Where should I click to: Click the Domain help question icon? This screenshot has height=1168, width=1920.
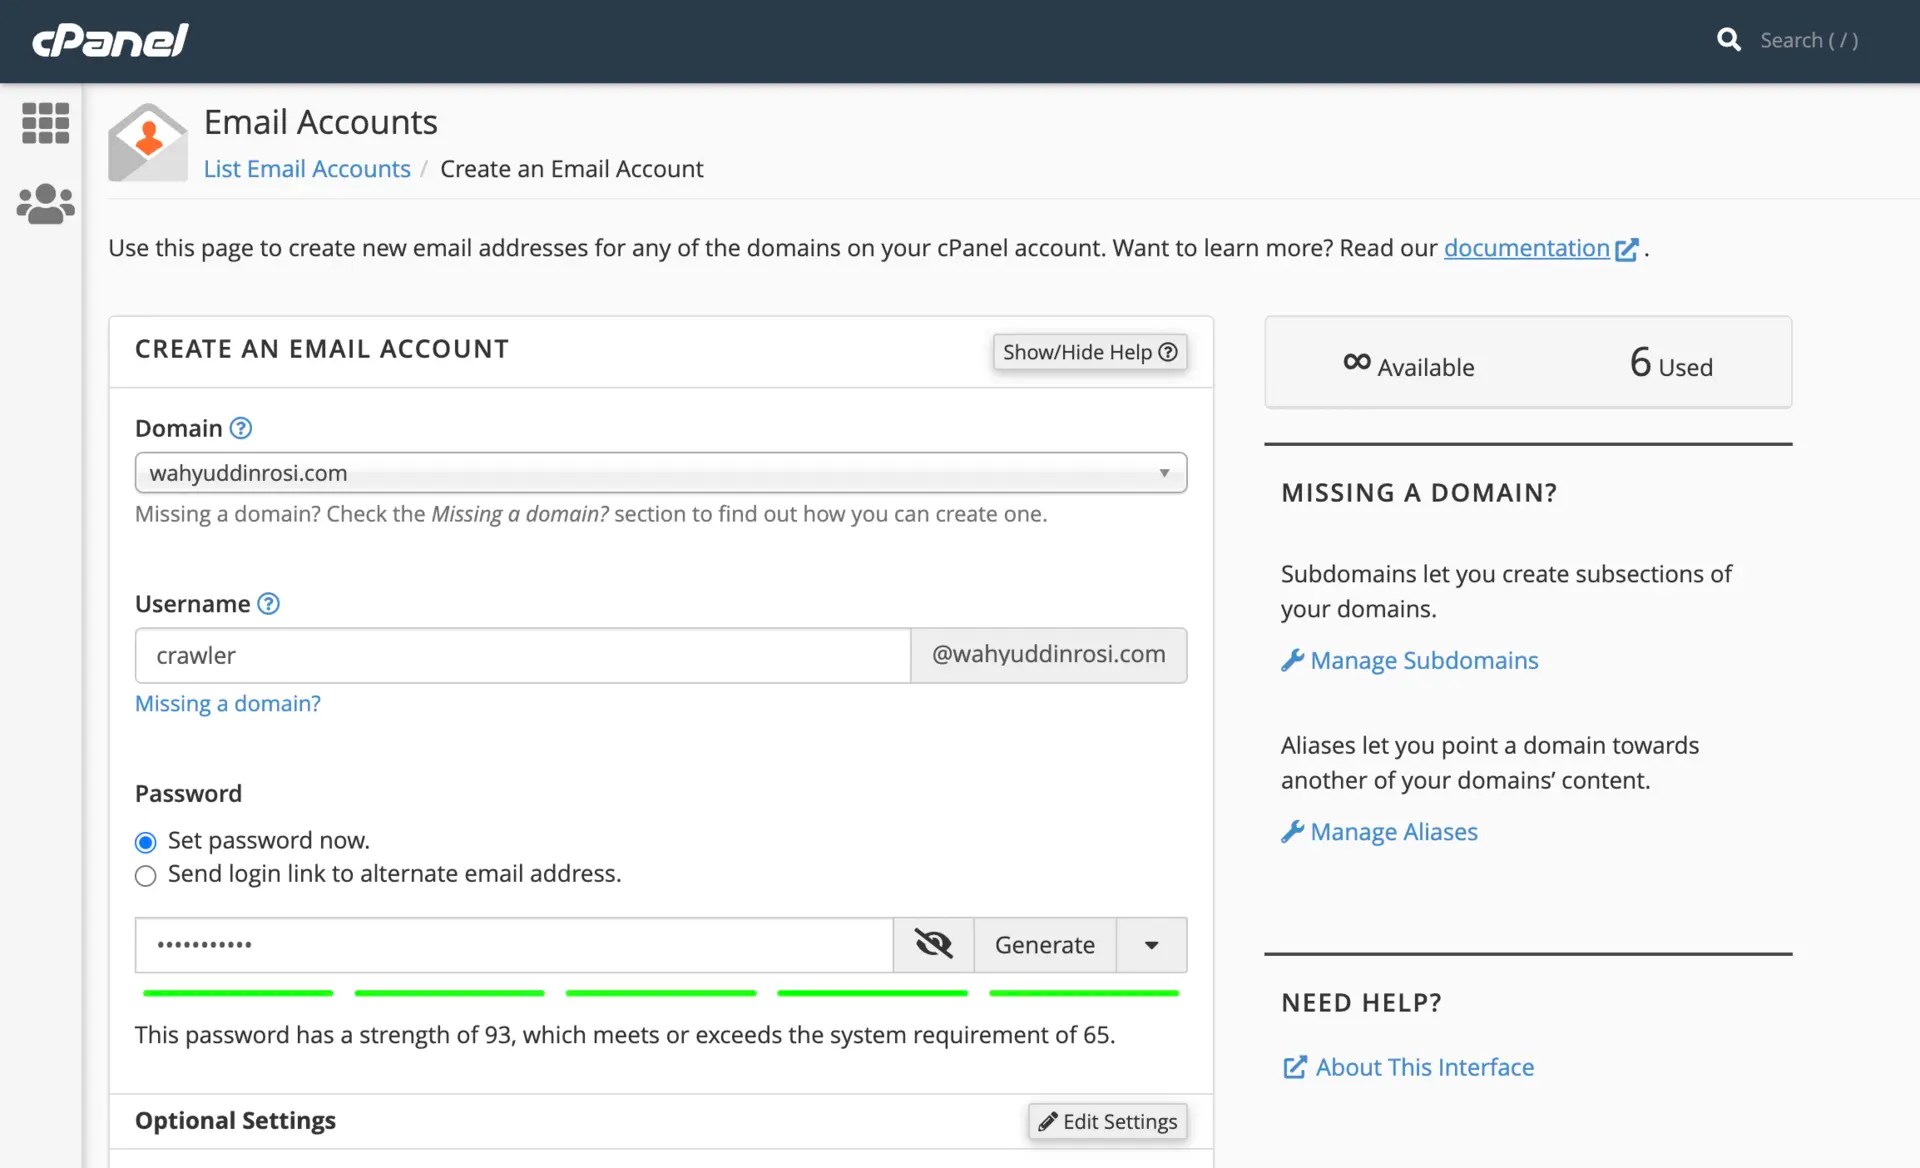[241, 428]
